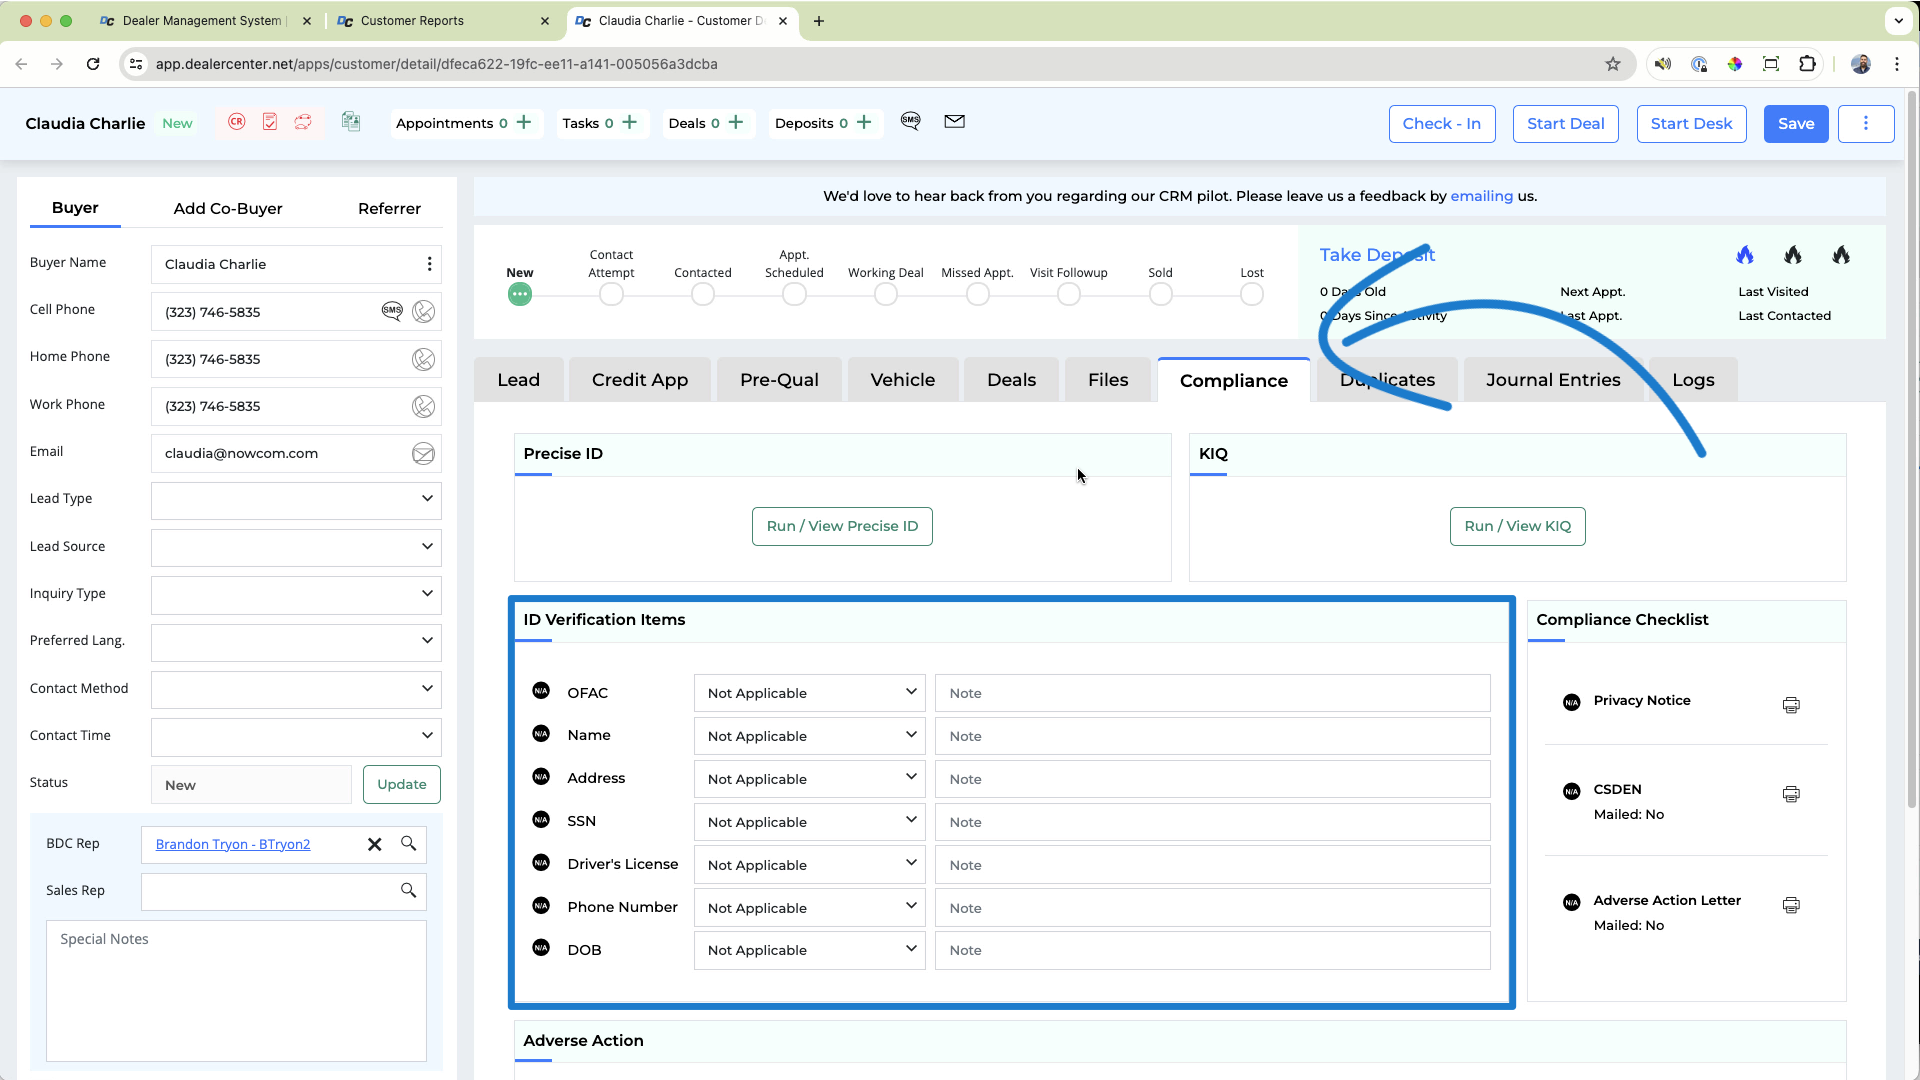Switch to the Add Co-Buyer tab
The height and width of the screenshot is (1080, 1920).
(228, 208)
